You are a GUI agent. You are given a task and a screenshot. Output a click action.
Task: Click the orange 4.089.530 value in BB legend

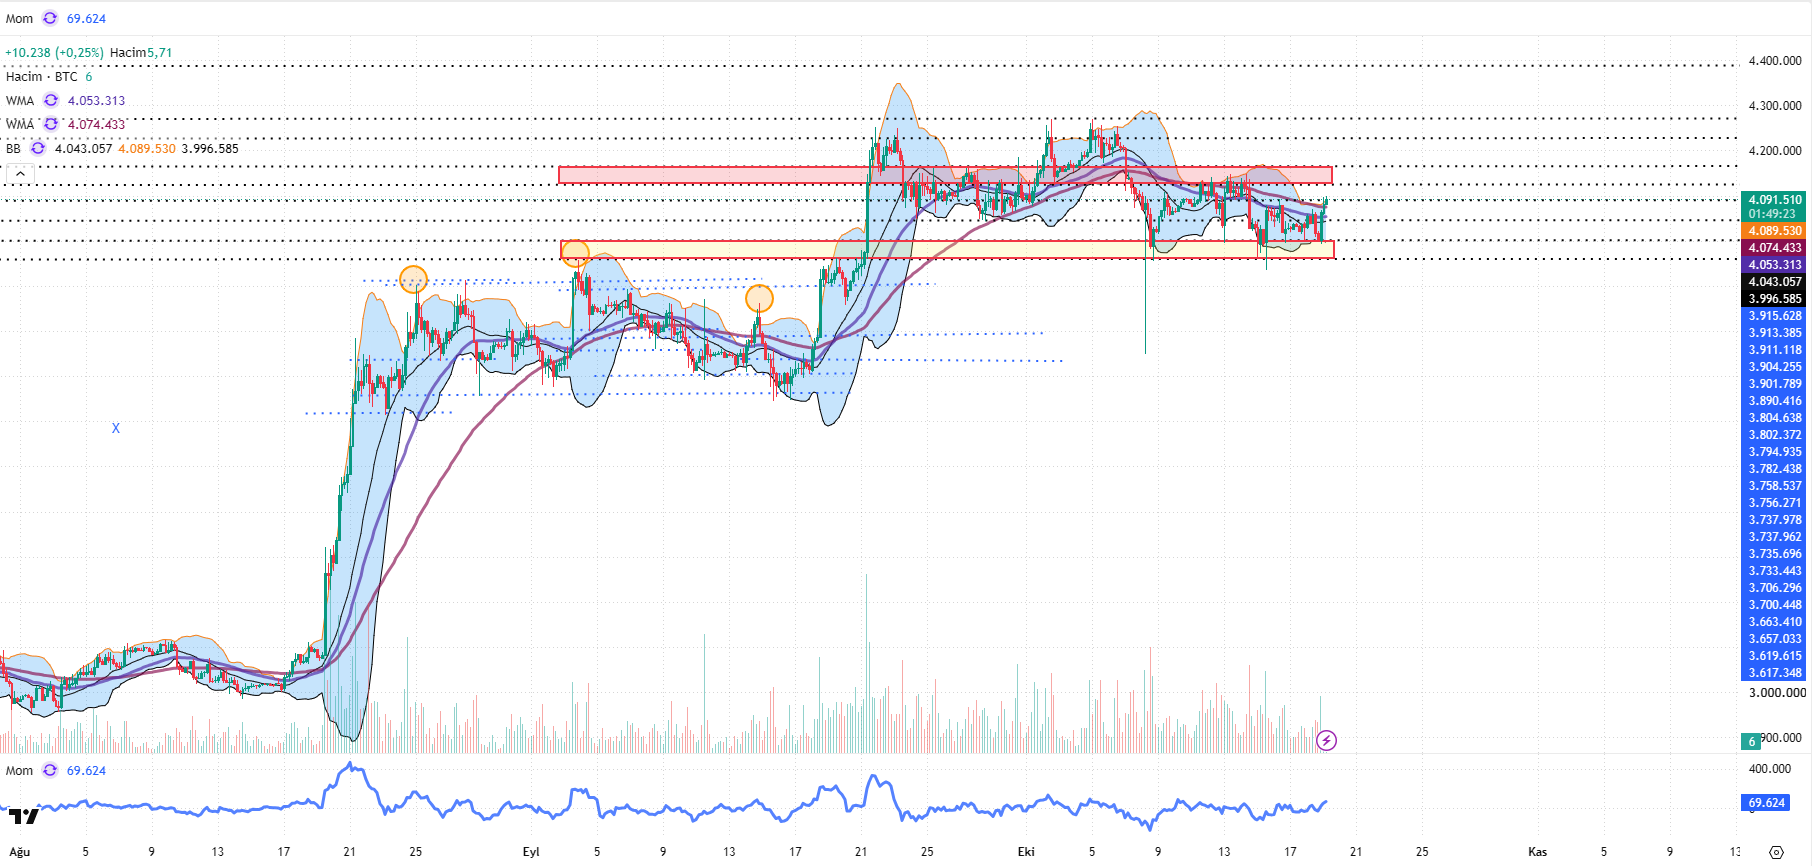pos(147,148)
